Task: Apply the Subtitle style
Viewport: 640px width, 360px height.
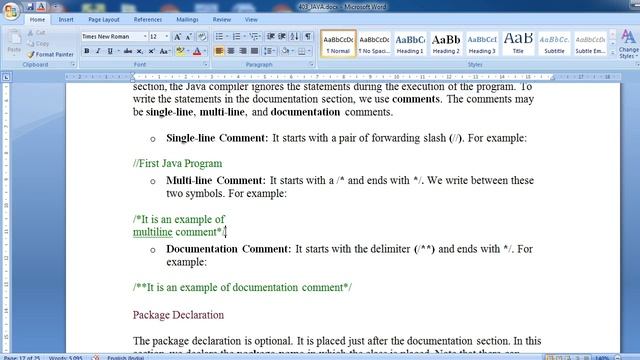Action: [x=554, y=43]
